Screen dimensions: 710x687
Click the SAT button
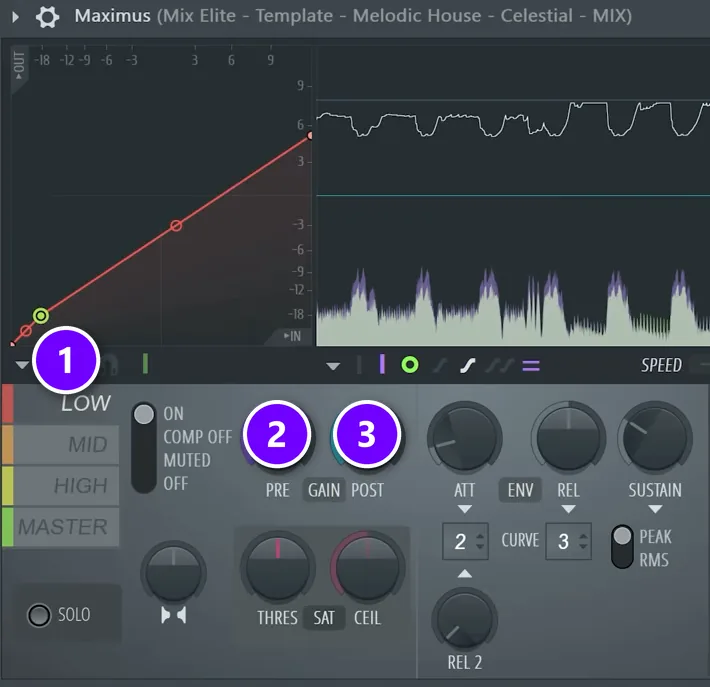coord(324,618)
